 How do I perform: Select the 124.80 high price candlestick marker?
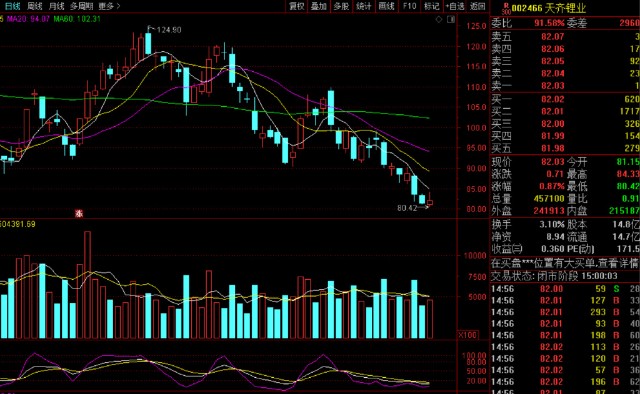[x=164, y=30]
